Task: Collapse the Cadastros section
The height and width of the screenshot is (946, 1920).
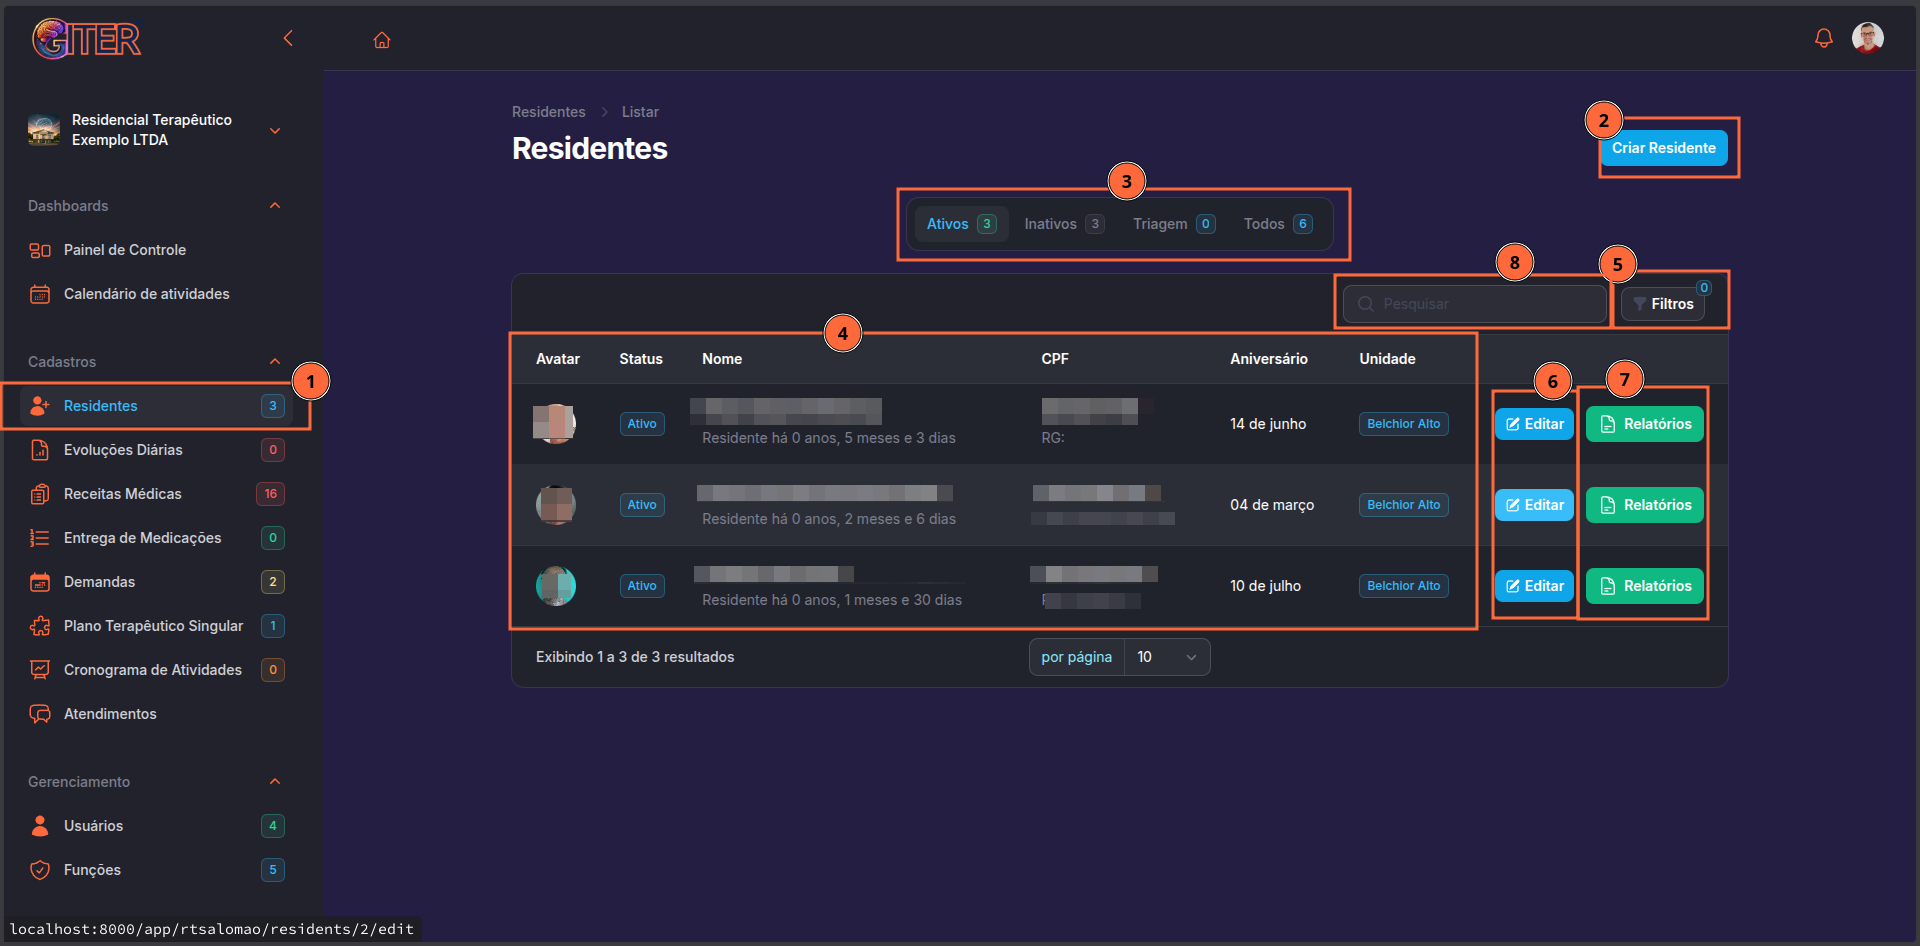Action: (x=275, y=362)
